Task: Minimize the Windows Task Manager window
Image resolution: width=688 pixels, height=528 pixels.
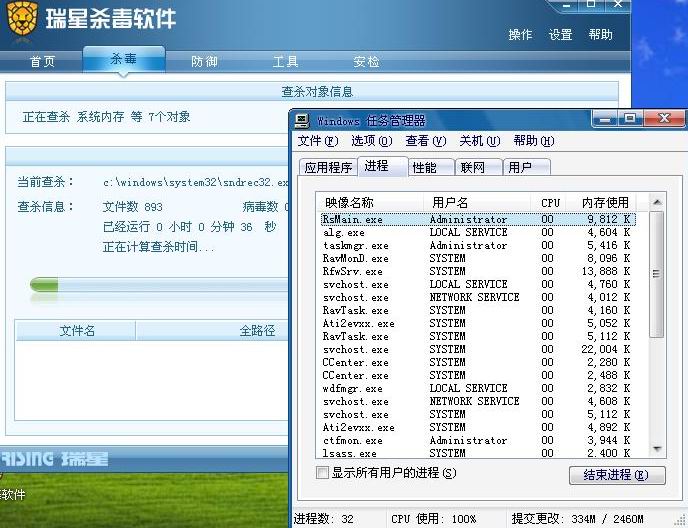Action: (x=605, y=119)
